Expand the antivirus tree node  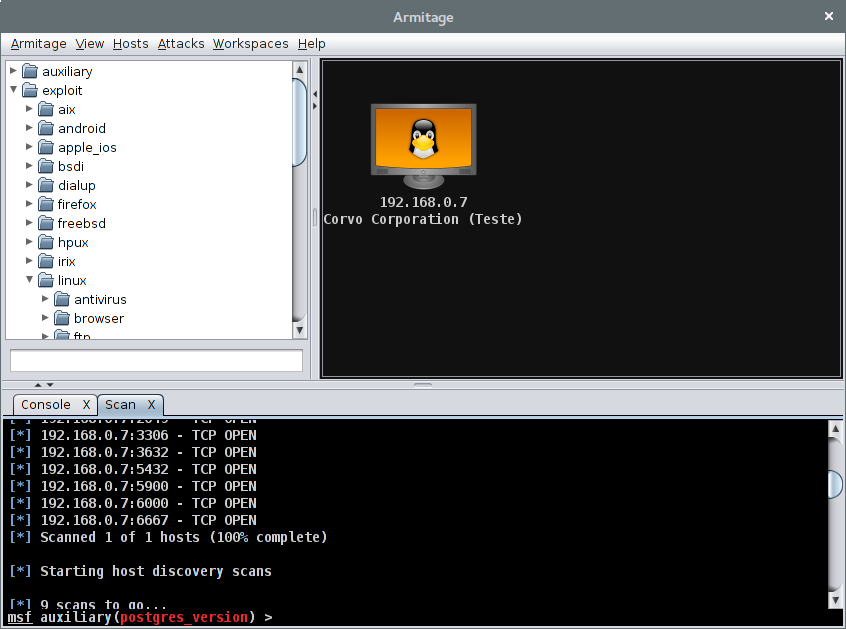45,298
